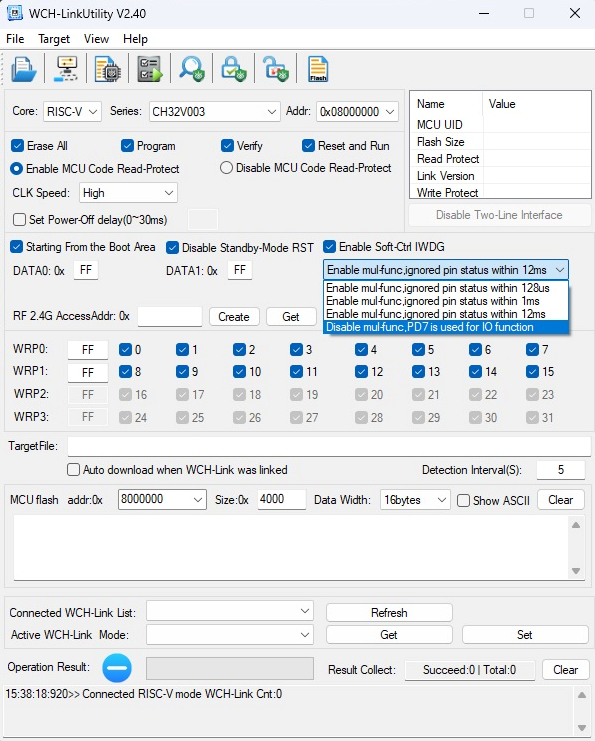
Task: Toggle the Erase All checkbox
Action: click(17, 146)
